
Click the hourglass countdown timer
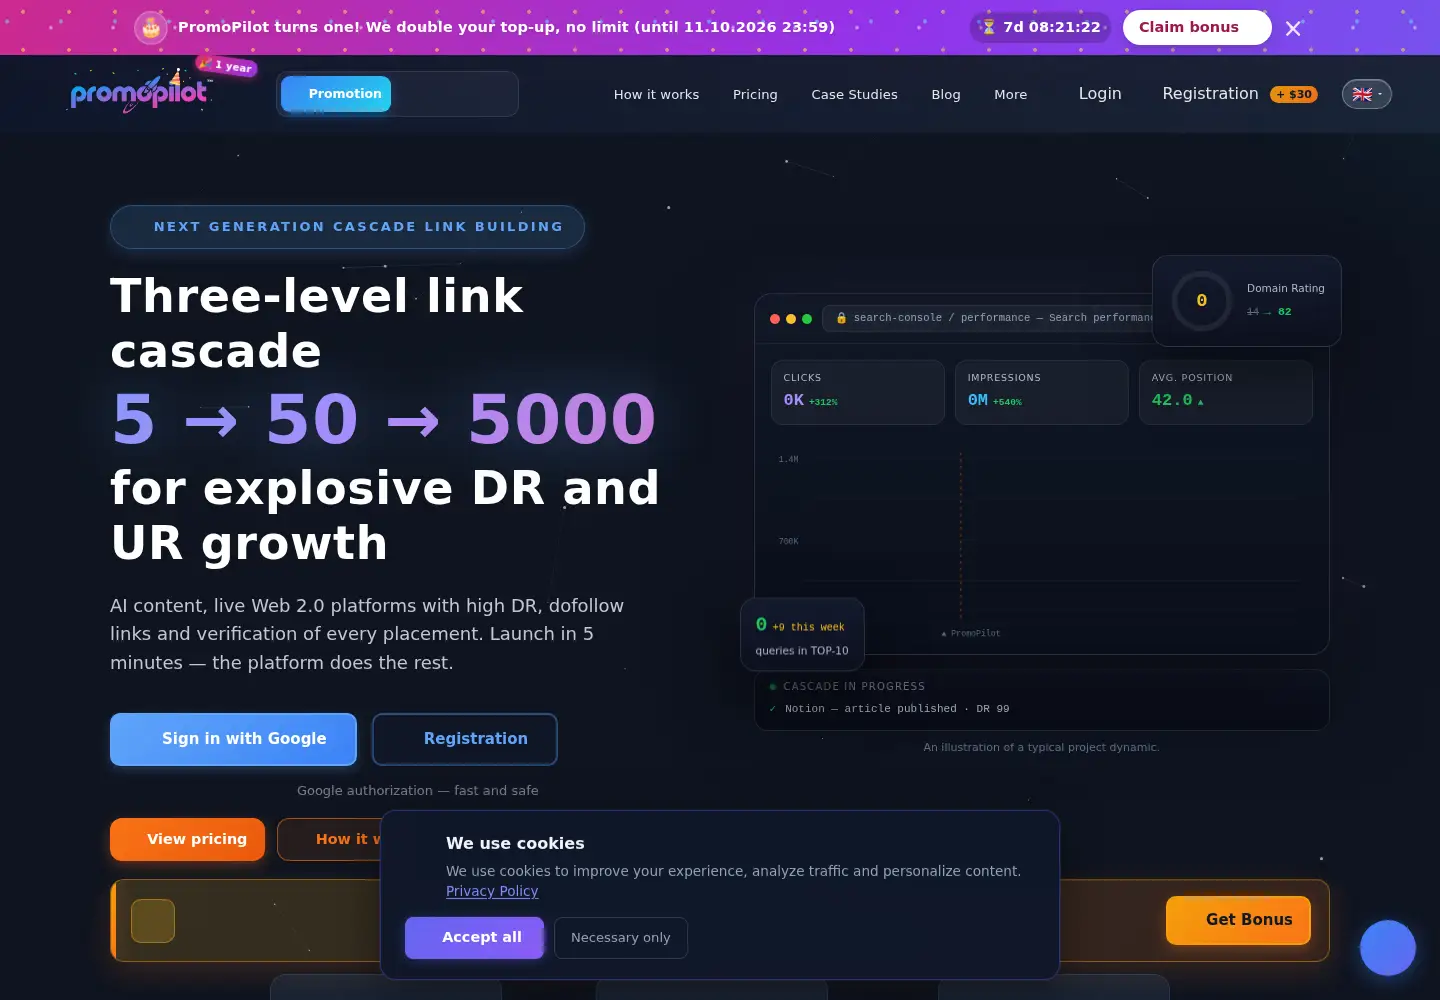tap(1040, 27)
